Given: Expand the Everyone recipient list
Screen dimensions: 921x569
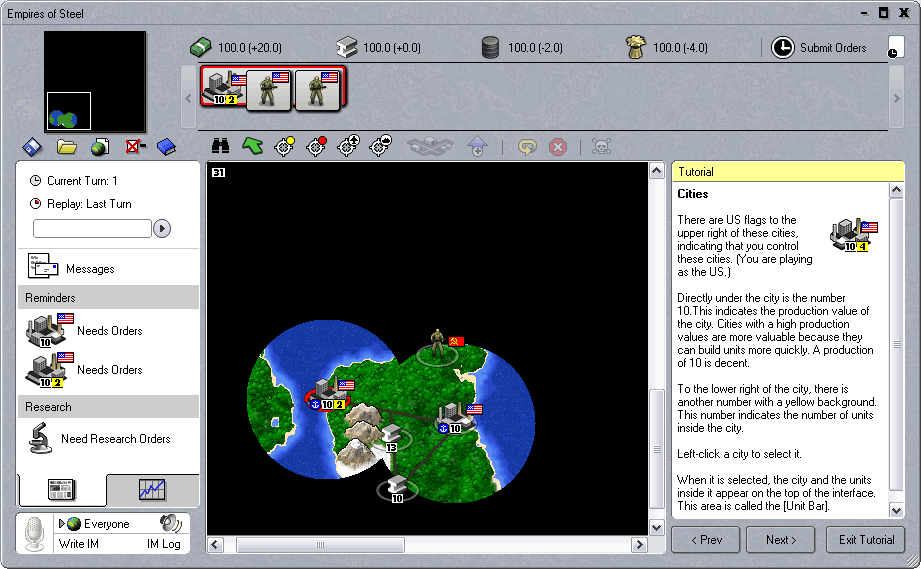Looking at the screenshot, I should [62, 524].
